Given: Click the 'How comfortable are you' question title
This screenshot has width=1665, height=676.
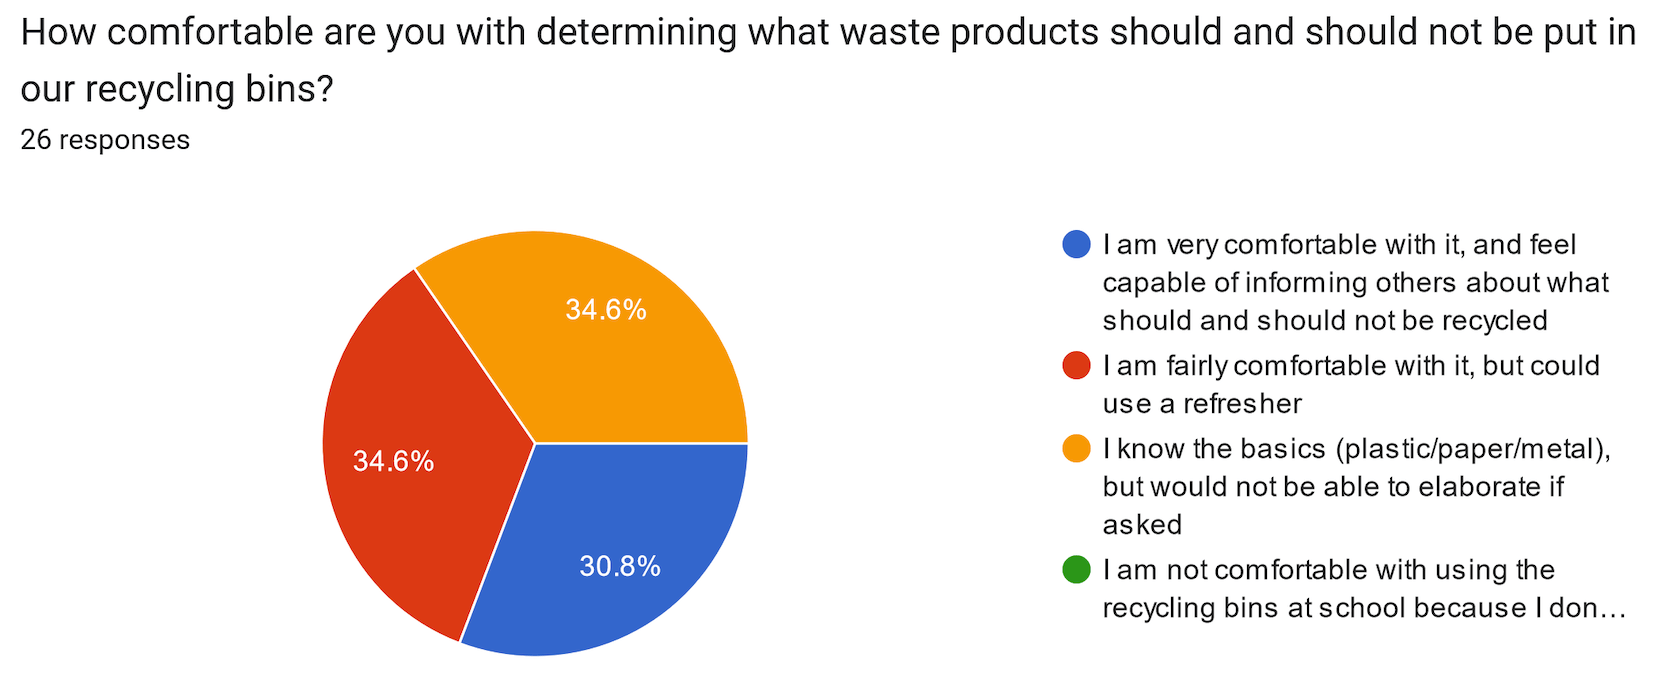Looking at the screenshot, I should pos(828,33).
